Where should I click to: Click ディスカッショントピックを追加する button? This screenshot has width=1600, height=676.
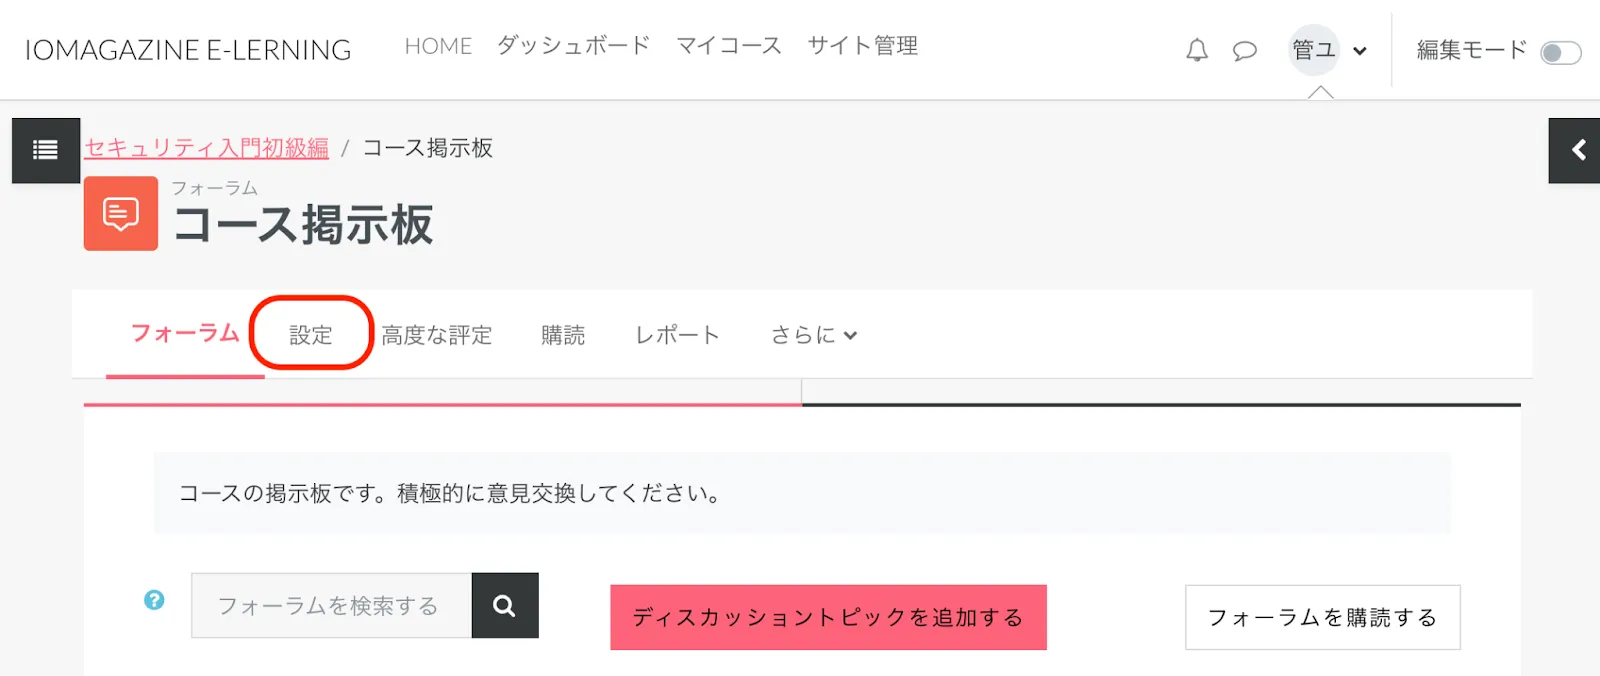point(828,617)
